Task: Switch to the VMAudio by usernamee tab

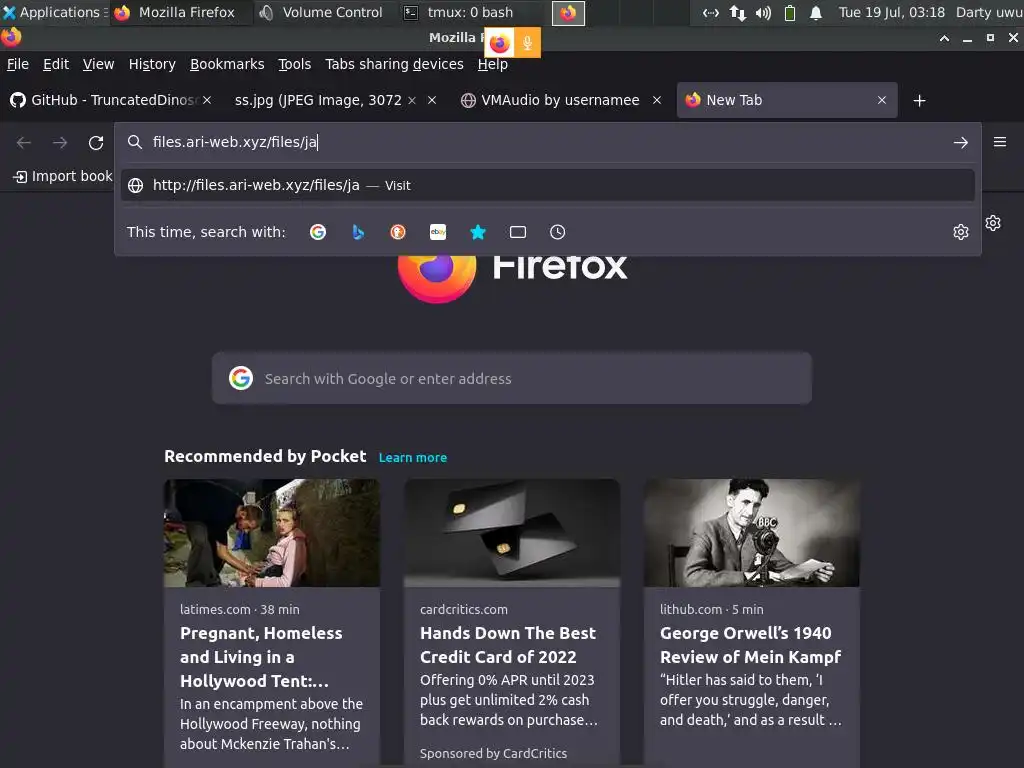Action: (x=560, y=100)
